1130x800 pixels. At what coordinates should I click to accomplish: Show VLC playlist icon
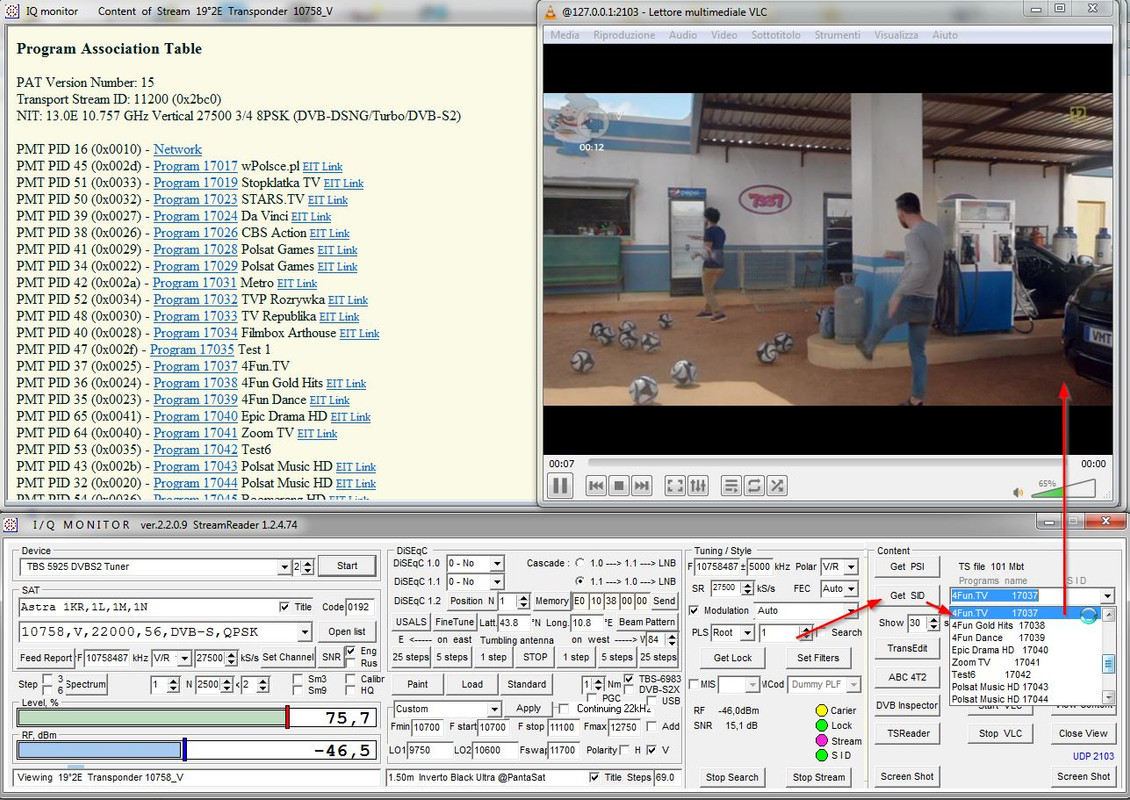click(731, 486)
